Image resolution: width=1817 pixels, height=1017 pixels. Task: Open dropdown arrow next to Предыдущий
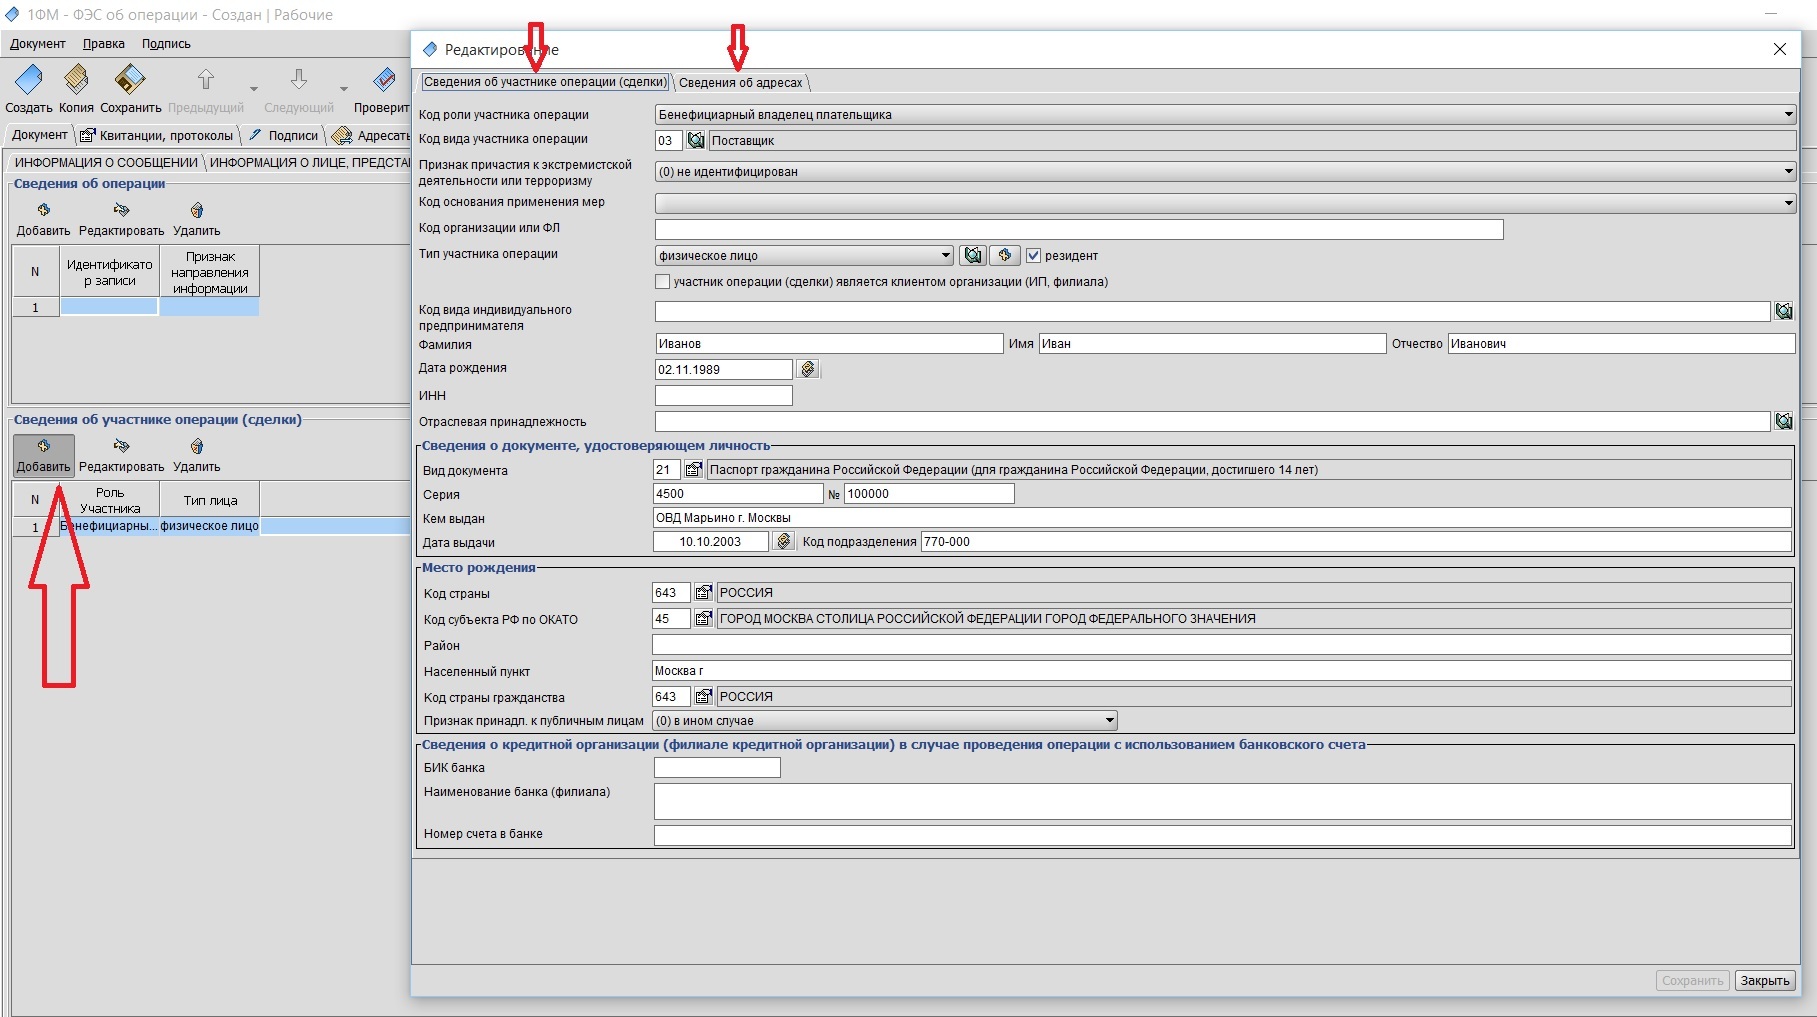tap(253, 89)
